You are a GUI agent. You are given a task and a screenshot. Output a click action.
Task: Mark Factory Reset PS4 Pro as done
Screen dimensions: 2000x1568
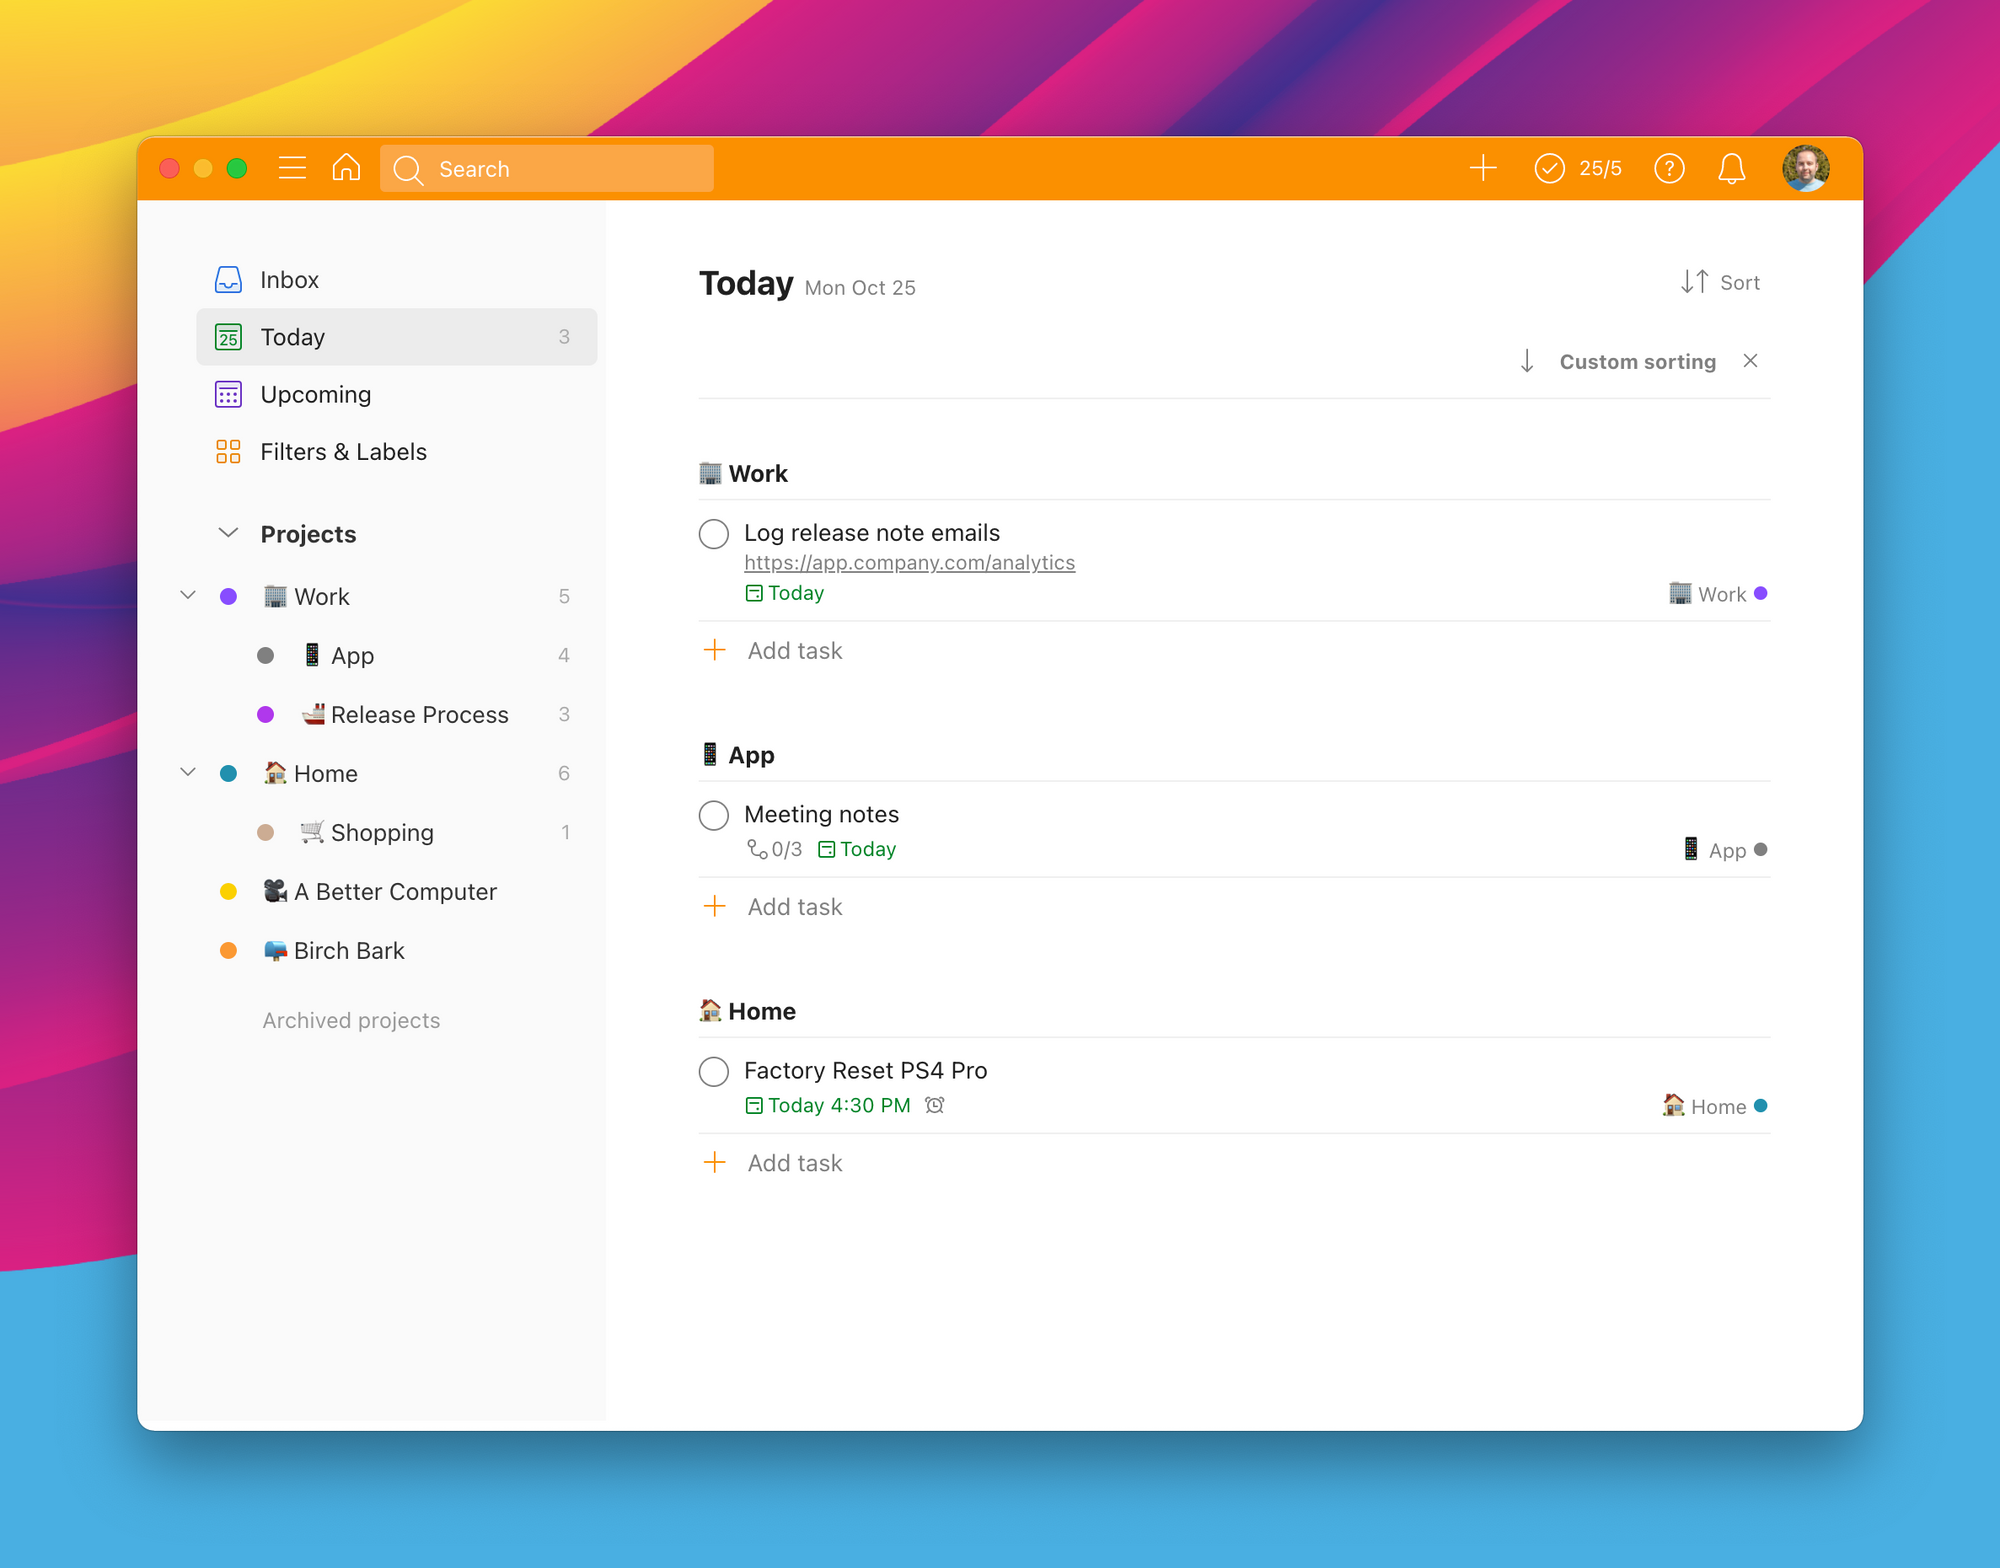click(x=714, y=1071)
